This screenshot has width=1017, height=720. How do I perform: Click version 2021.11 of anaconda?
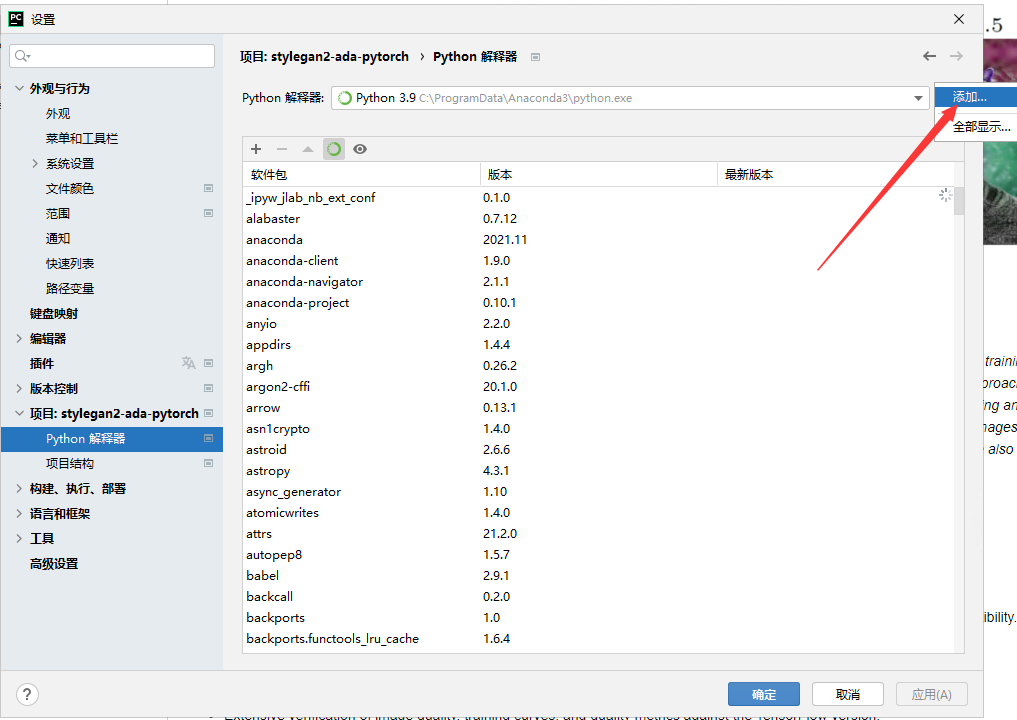(505, 239)
